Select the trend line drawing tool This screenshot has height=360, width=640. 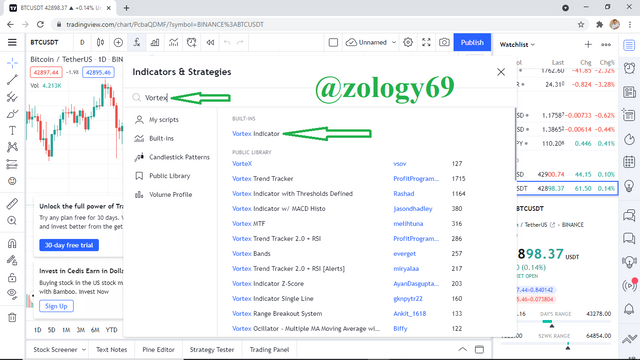coord(12,80)
